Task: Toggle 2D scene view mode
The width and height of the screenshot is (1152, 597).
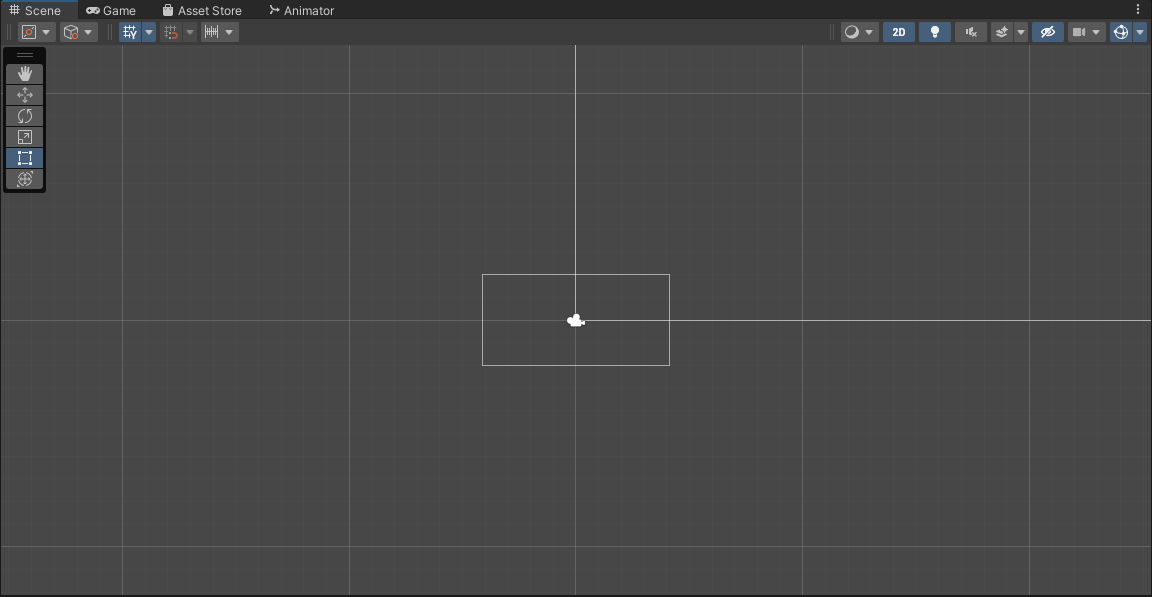Action: click(898, 31)
